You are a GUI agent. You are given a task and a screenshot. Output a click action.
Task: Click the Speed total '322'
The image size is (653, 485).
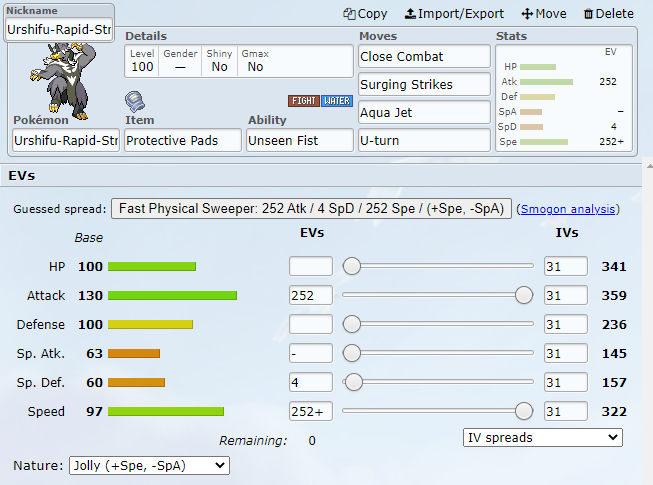pyautogui.click(x=614, y=412)
